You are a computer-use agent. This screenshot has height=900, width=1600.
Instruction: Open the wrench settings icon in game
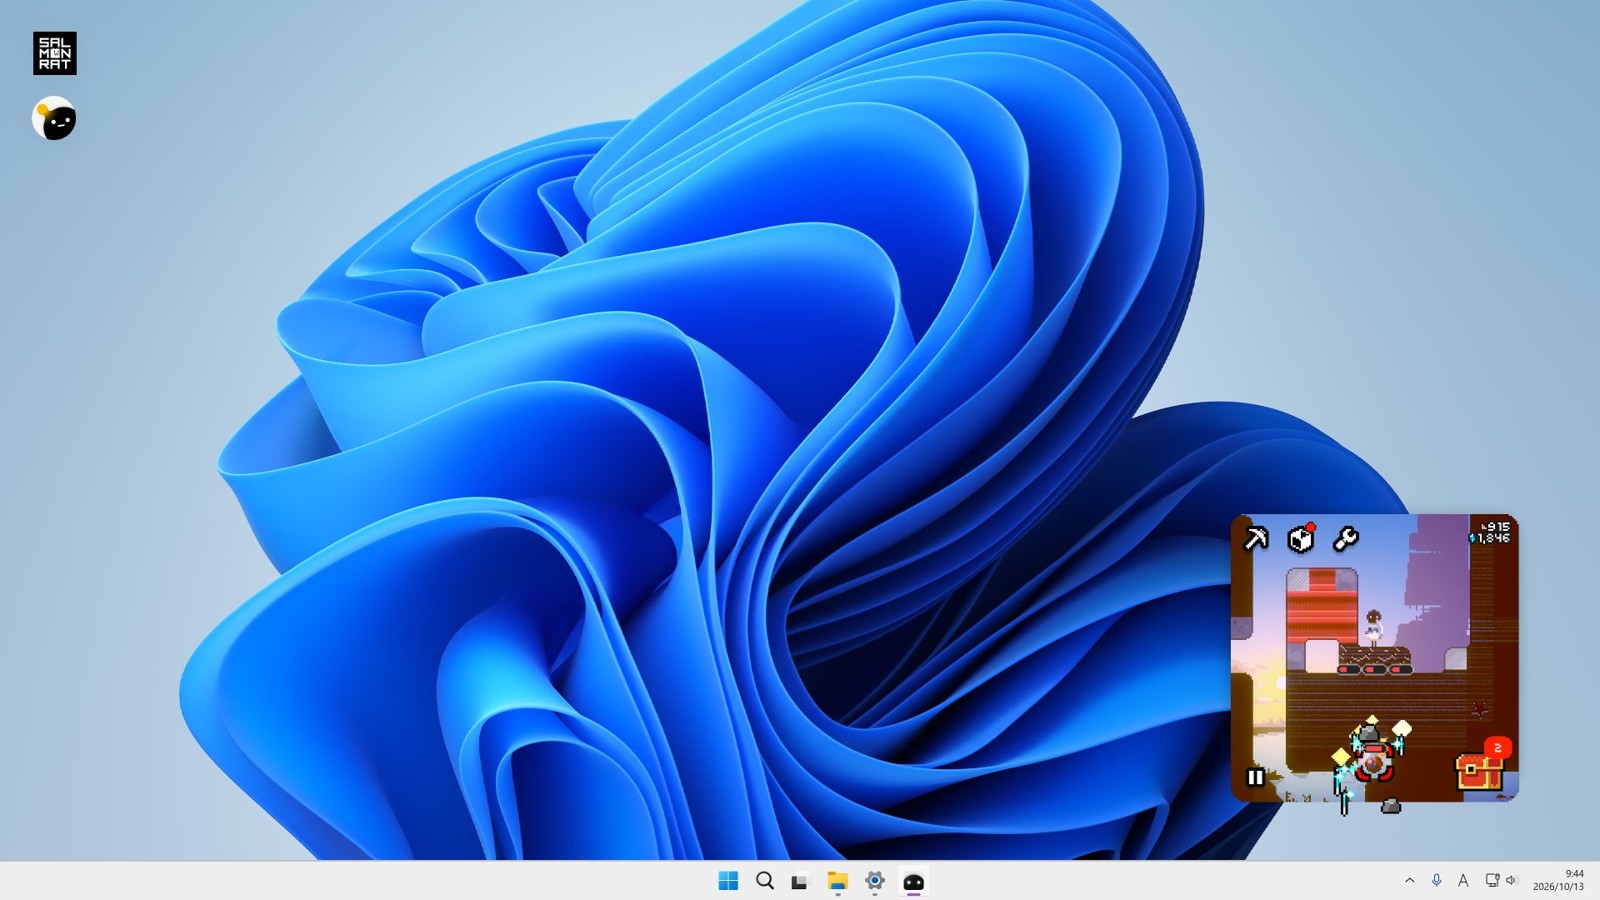coord(1346,539)
